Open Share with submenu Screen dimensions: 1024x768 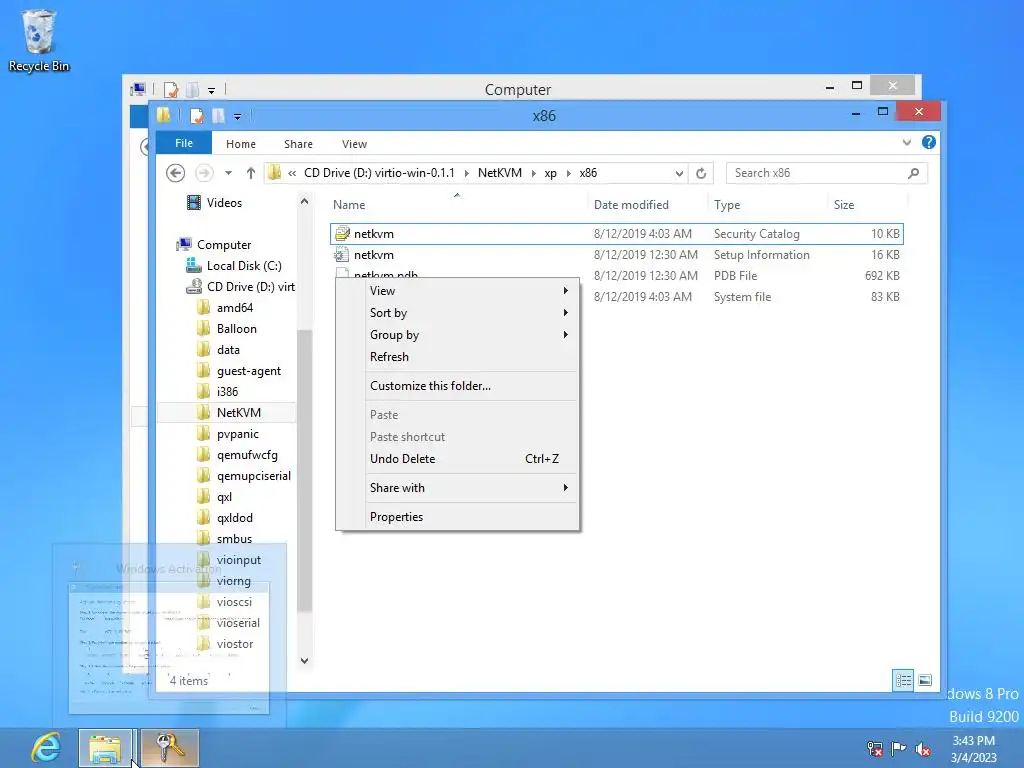(x=457, y=488)
